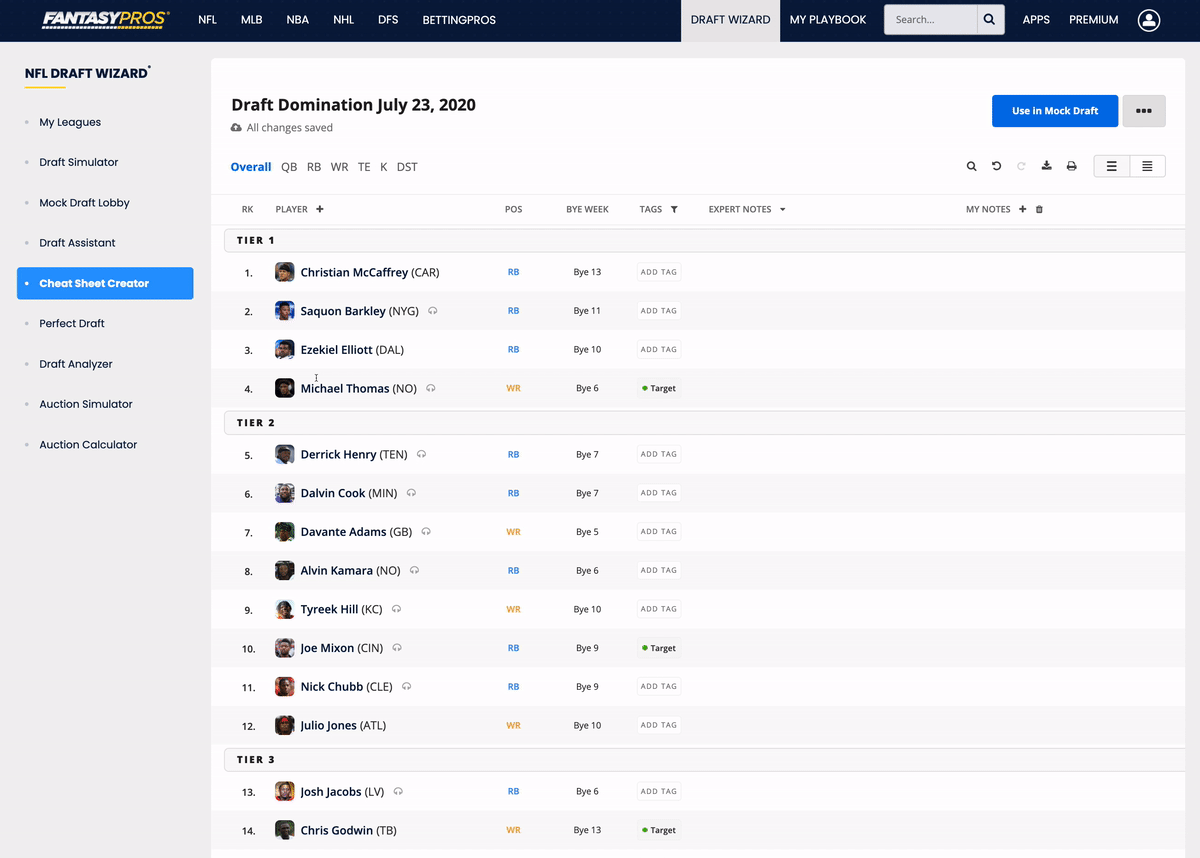Add a player using the plus icon

320,209
